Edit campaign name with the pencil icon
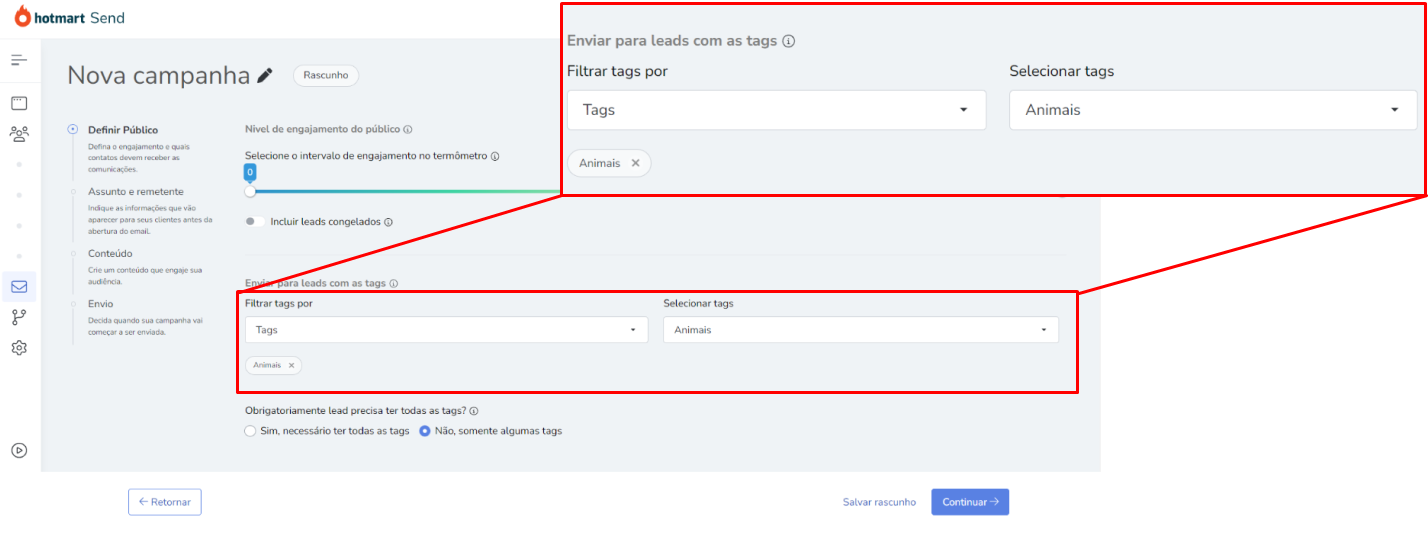This screenshot has height=545, width=1428. pyautogui.click(x=265, y=75)
